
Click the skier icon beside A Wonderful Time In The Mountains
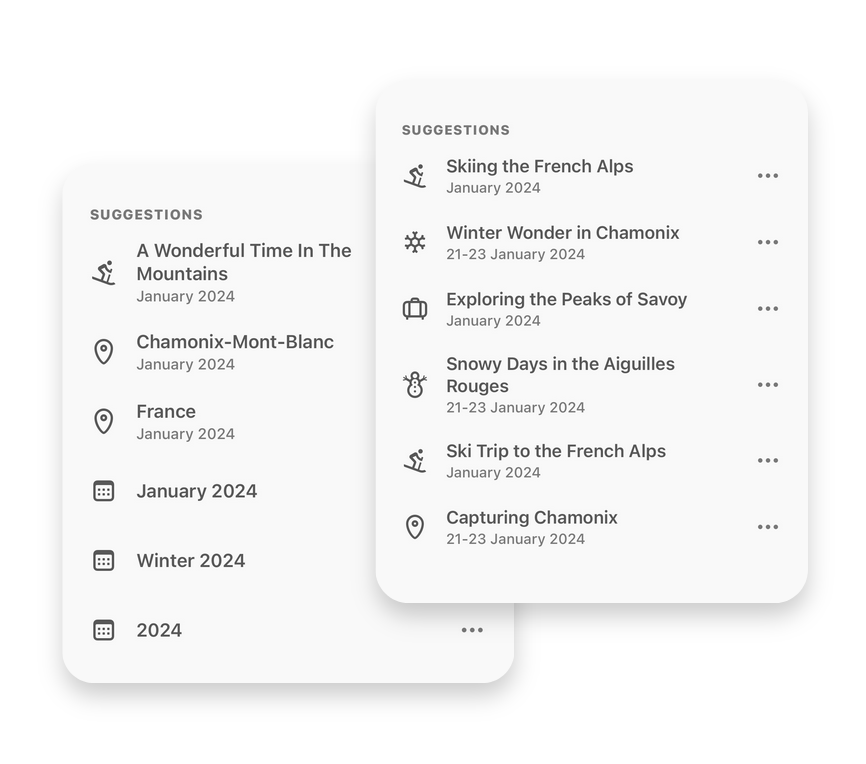(x=104, y=272)
